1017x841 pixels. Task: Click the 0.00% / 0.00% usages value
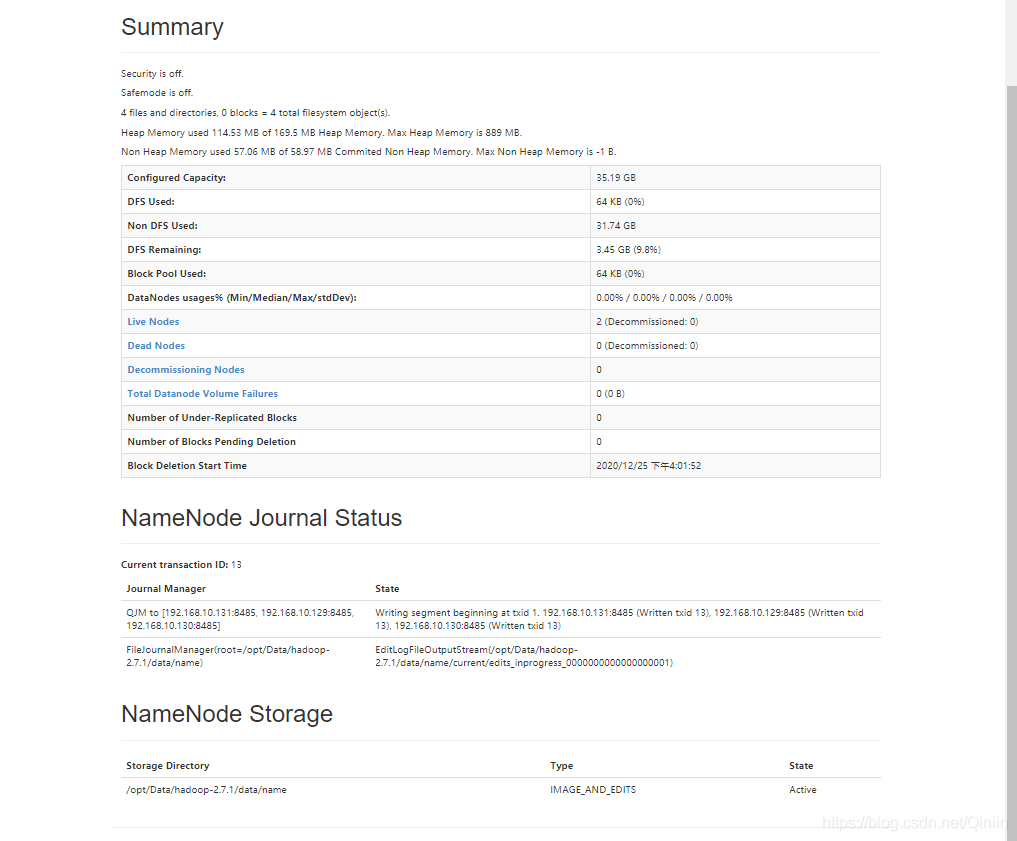[x=664, y=298]
